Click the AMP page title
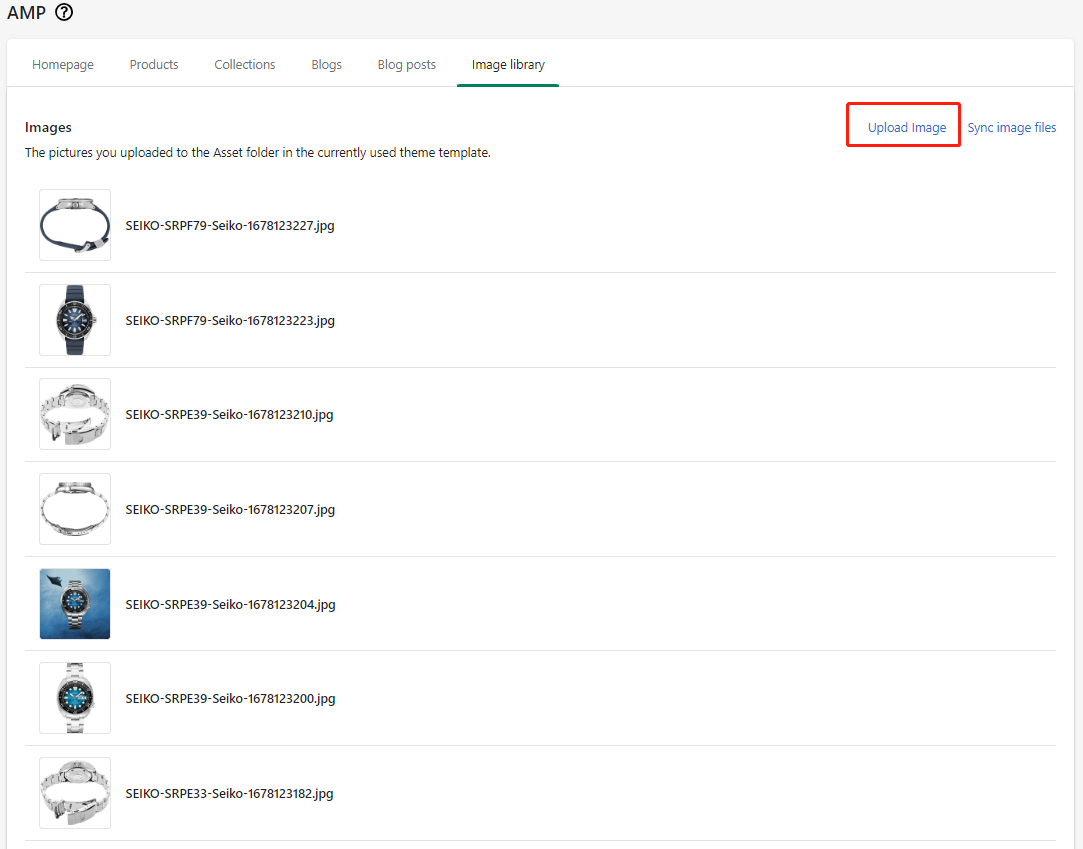Viewport: 1083px width, 849px height. coord(26,12)
